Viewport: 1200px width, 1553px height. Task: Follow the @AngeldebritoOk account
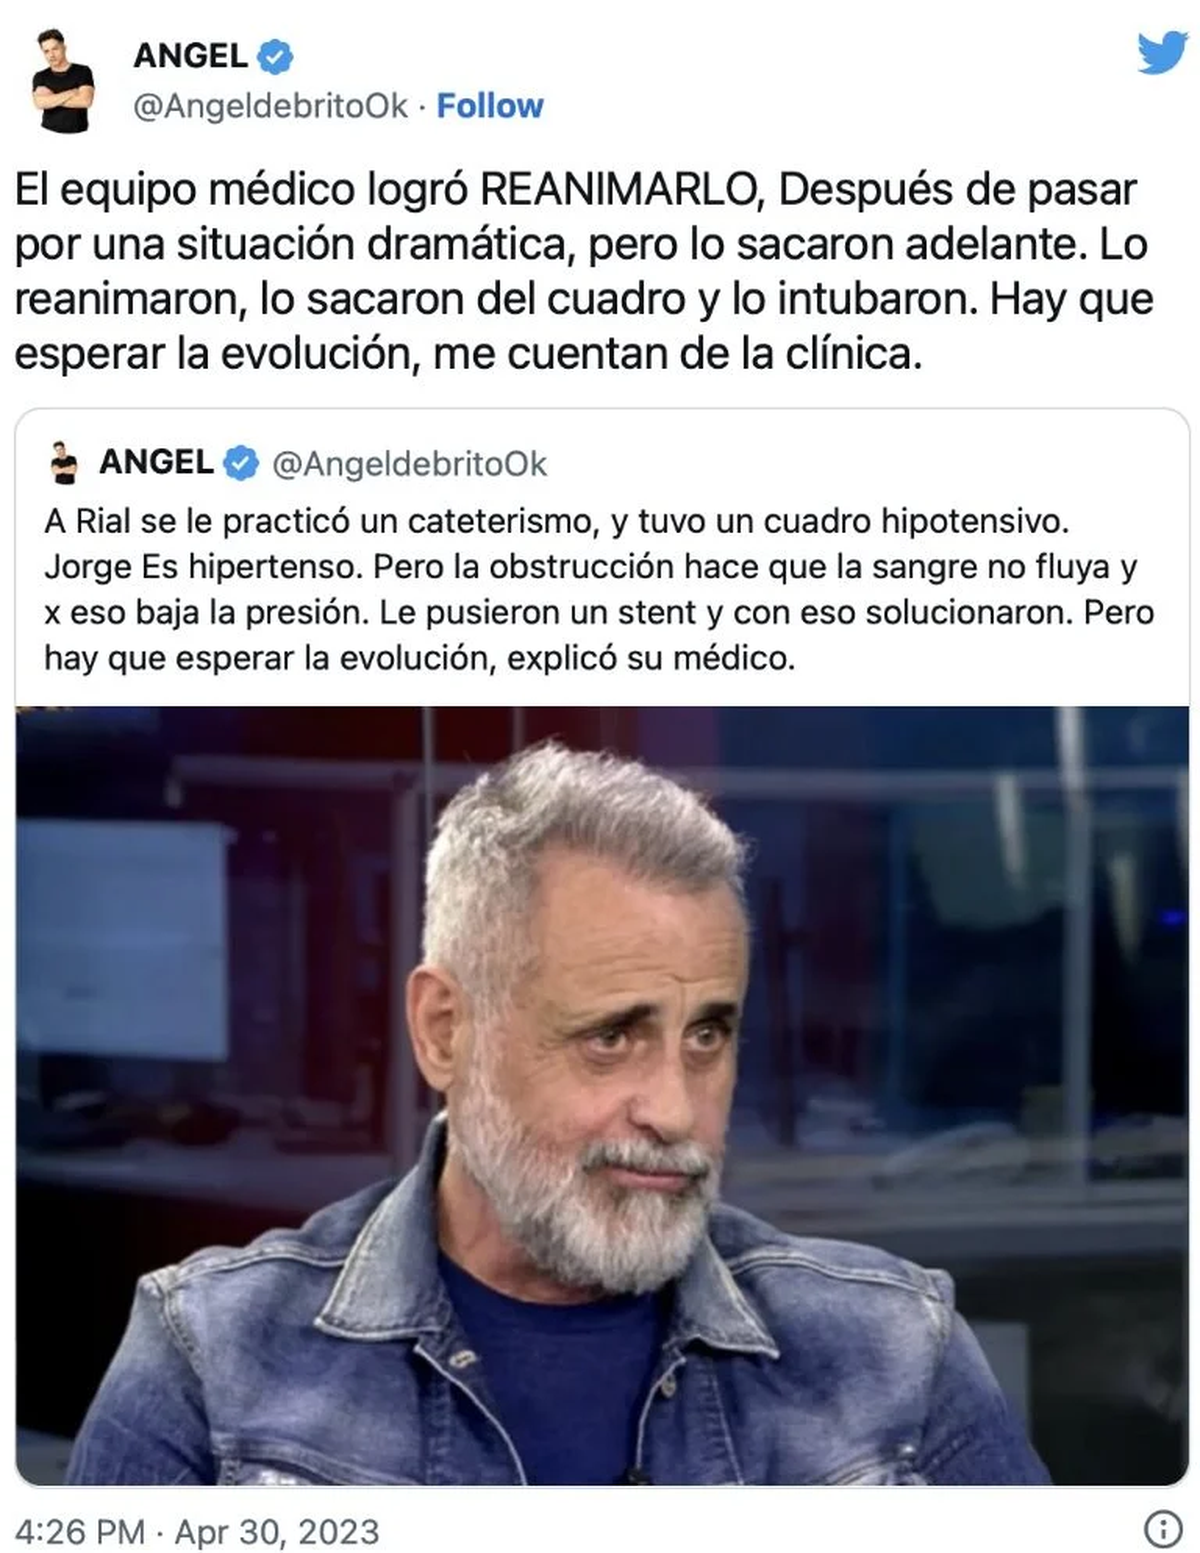490,106
